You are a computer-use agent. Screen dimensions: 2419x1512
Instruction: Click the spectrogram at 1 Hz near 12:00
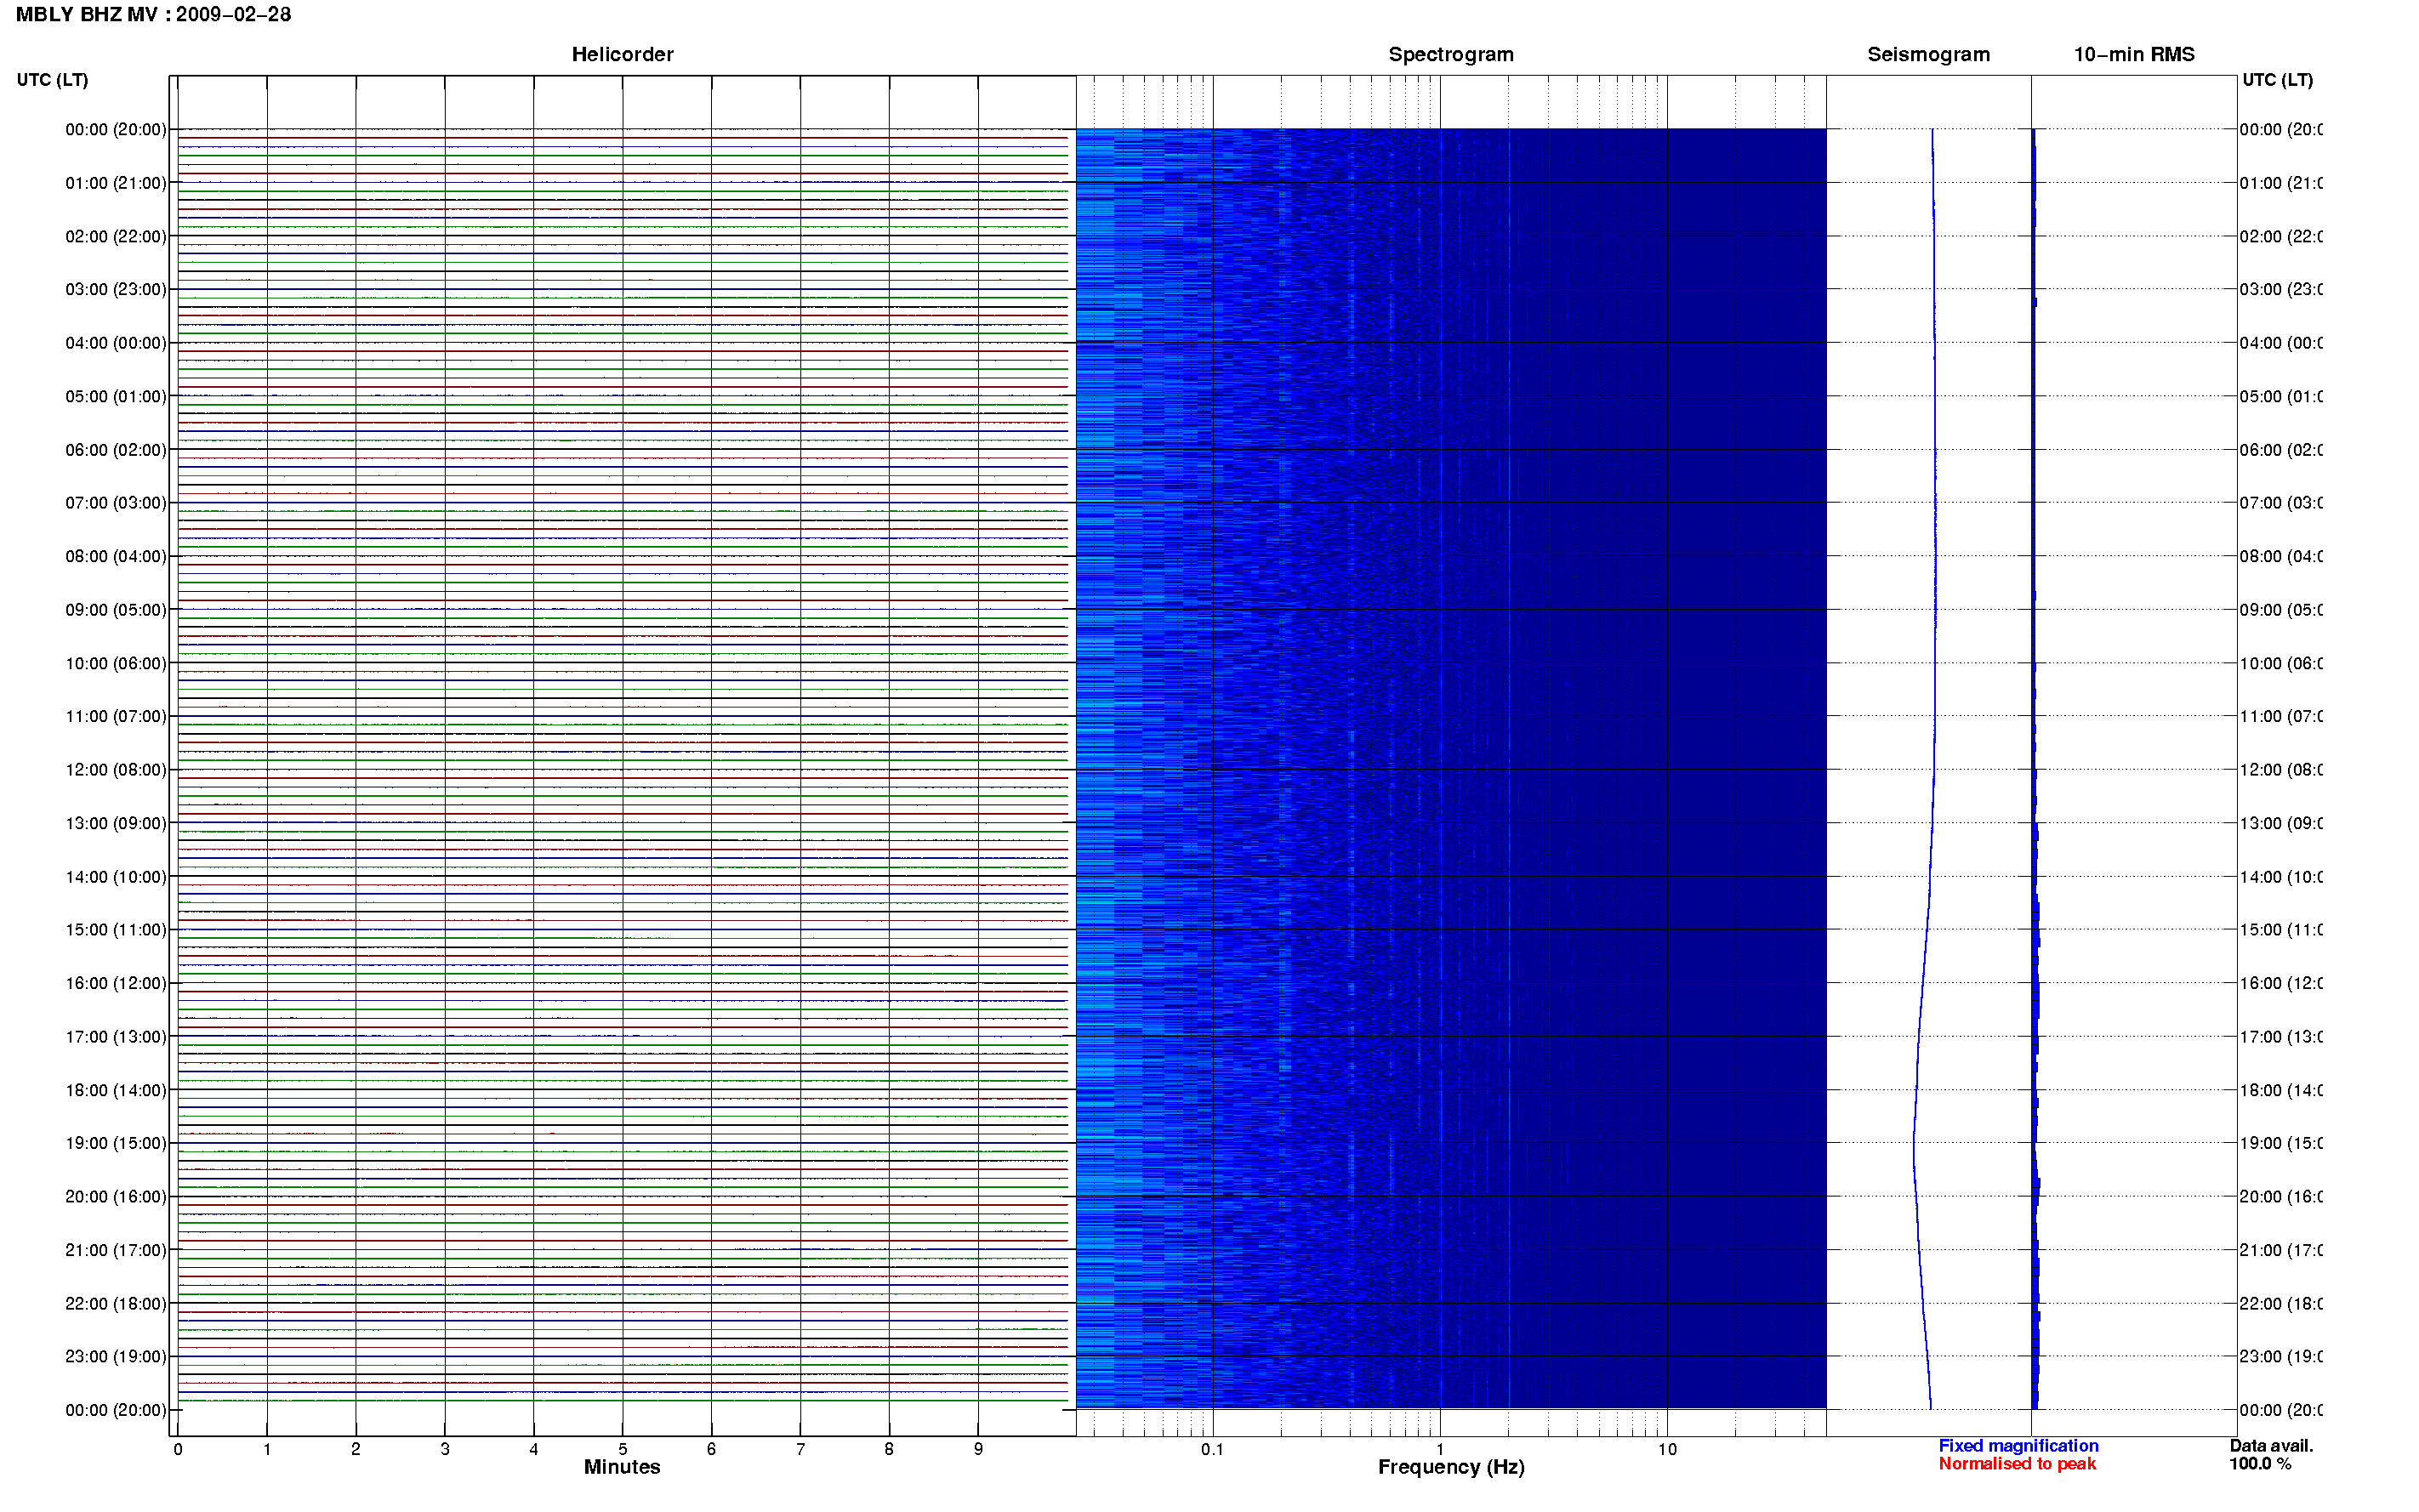[1440, 769]
